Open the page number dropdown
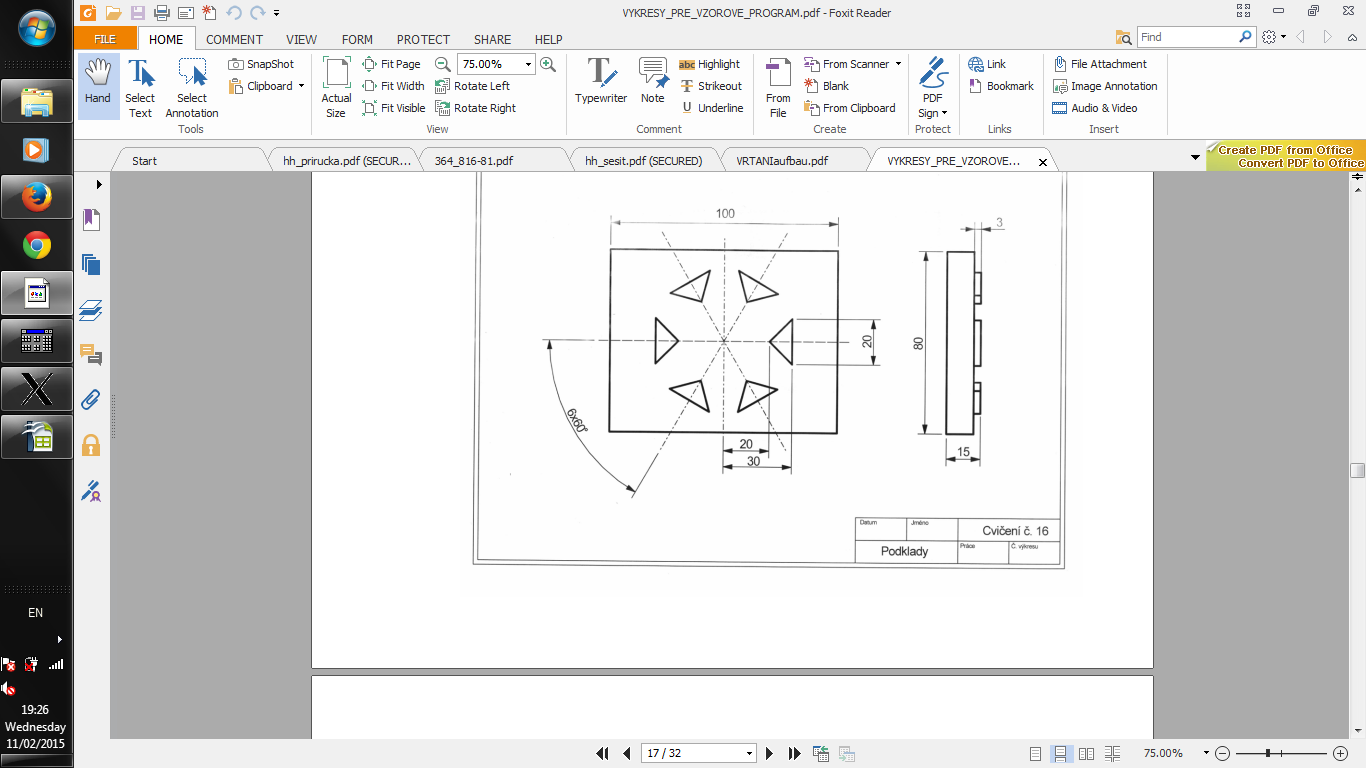The height and width of the screenshot is (768, 1366). [749, 753]
